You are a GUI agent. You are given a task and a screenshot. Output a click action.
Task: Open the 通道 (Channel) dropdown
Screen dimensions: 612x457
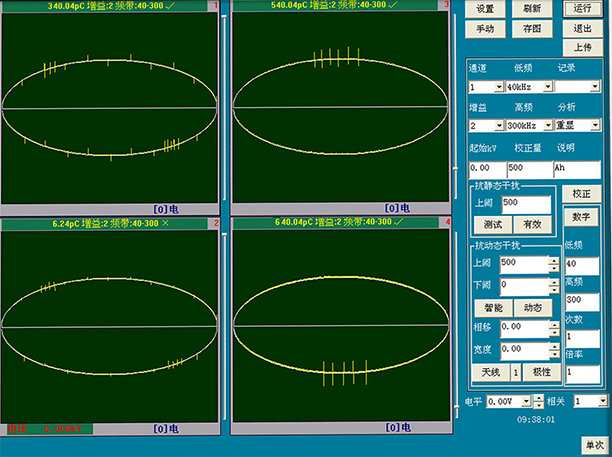pyautogui.click(x=499, y=87)
